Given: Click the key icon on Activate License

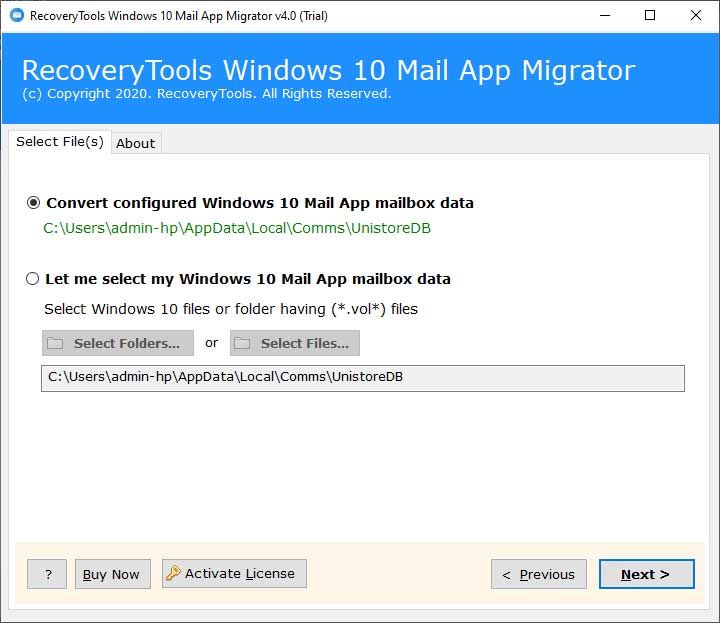Looking at the screenshot, I should click(x=173, y=573).
